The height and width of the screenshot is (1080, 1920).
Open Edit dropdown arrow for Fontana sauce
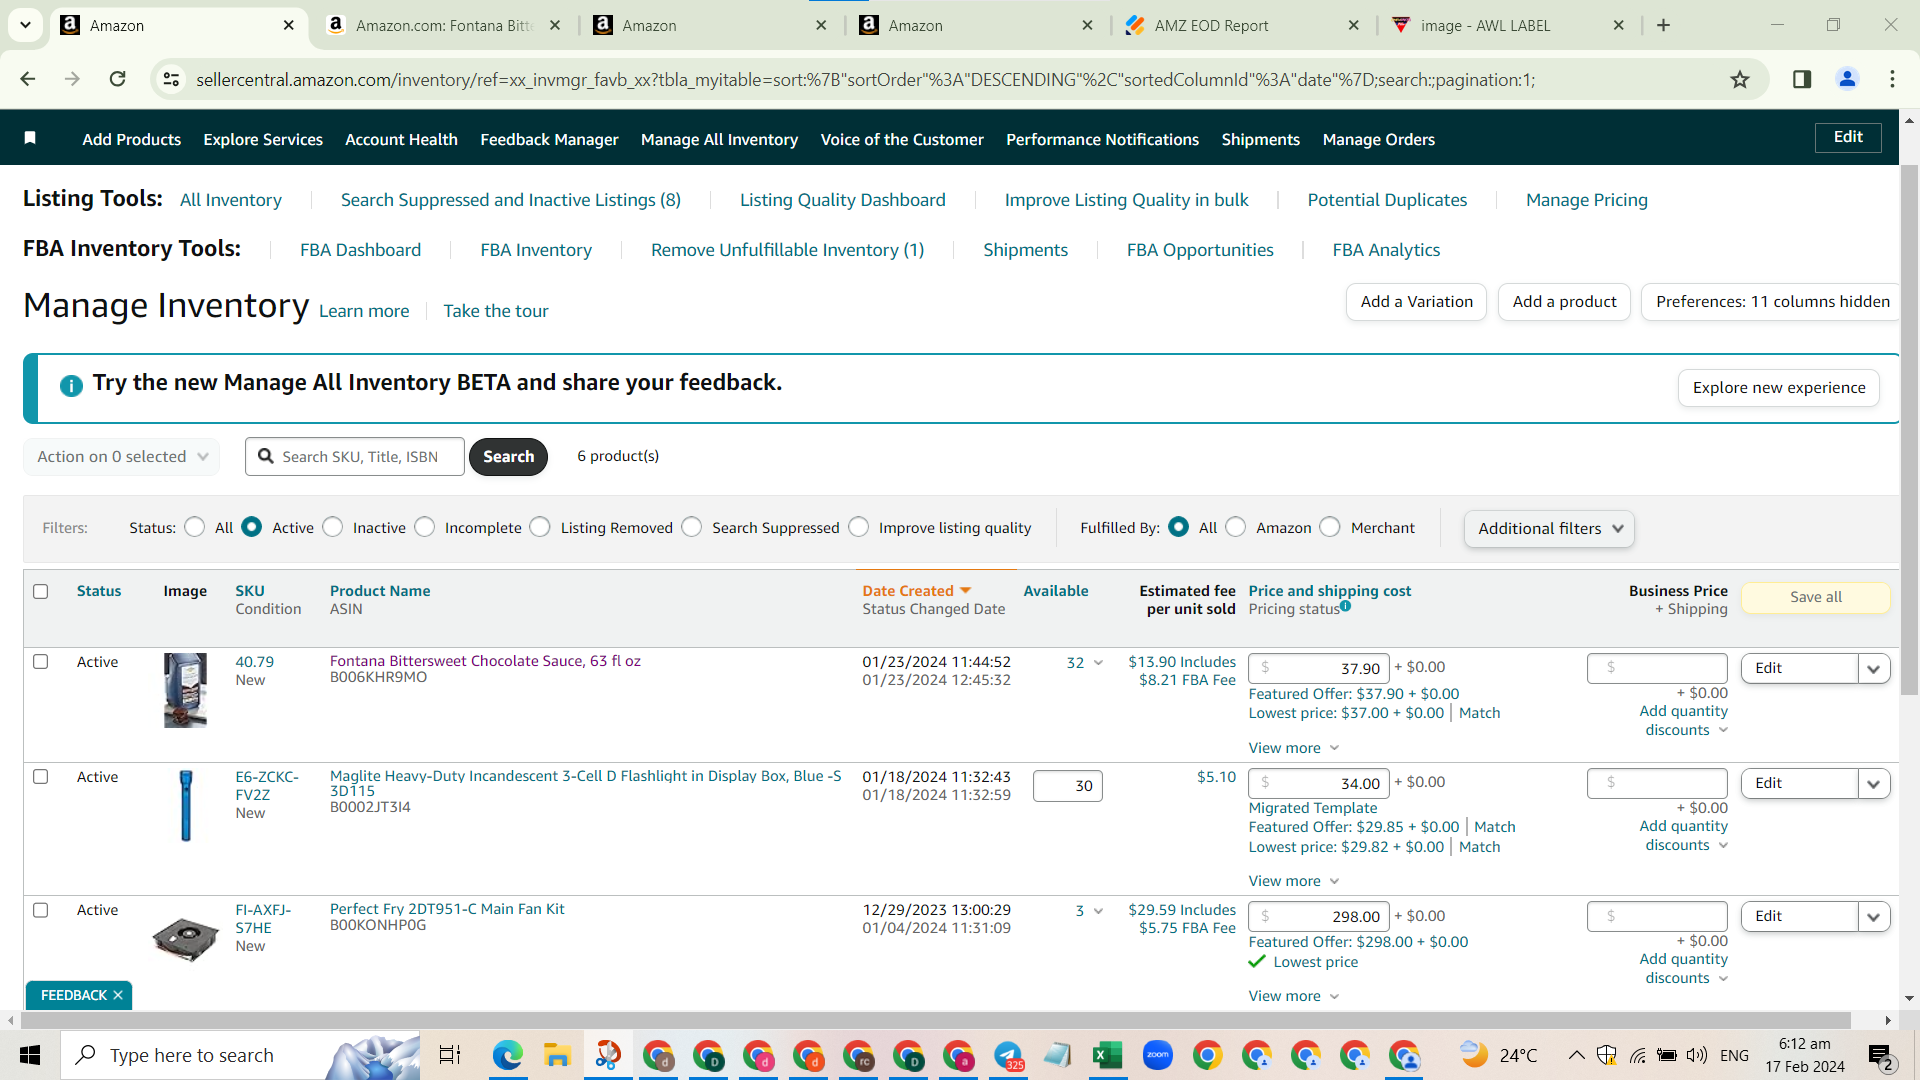click(1874, 668)
